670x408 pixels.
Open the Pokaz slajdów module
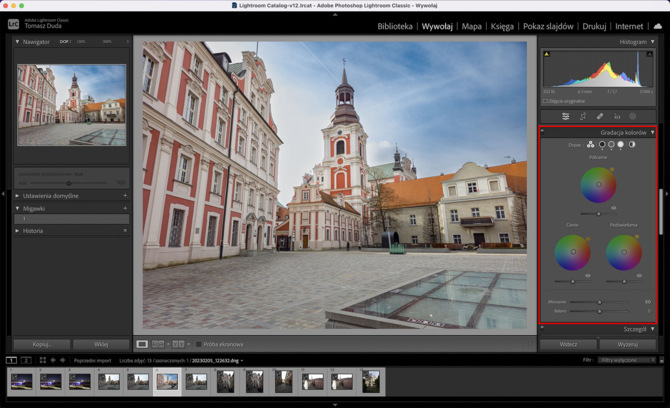548,26
